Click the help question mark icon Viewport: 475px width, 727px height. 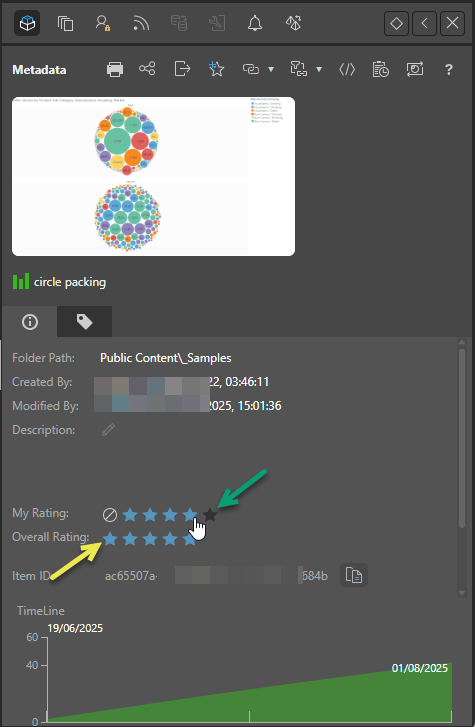pos(449,70)
